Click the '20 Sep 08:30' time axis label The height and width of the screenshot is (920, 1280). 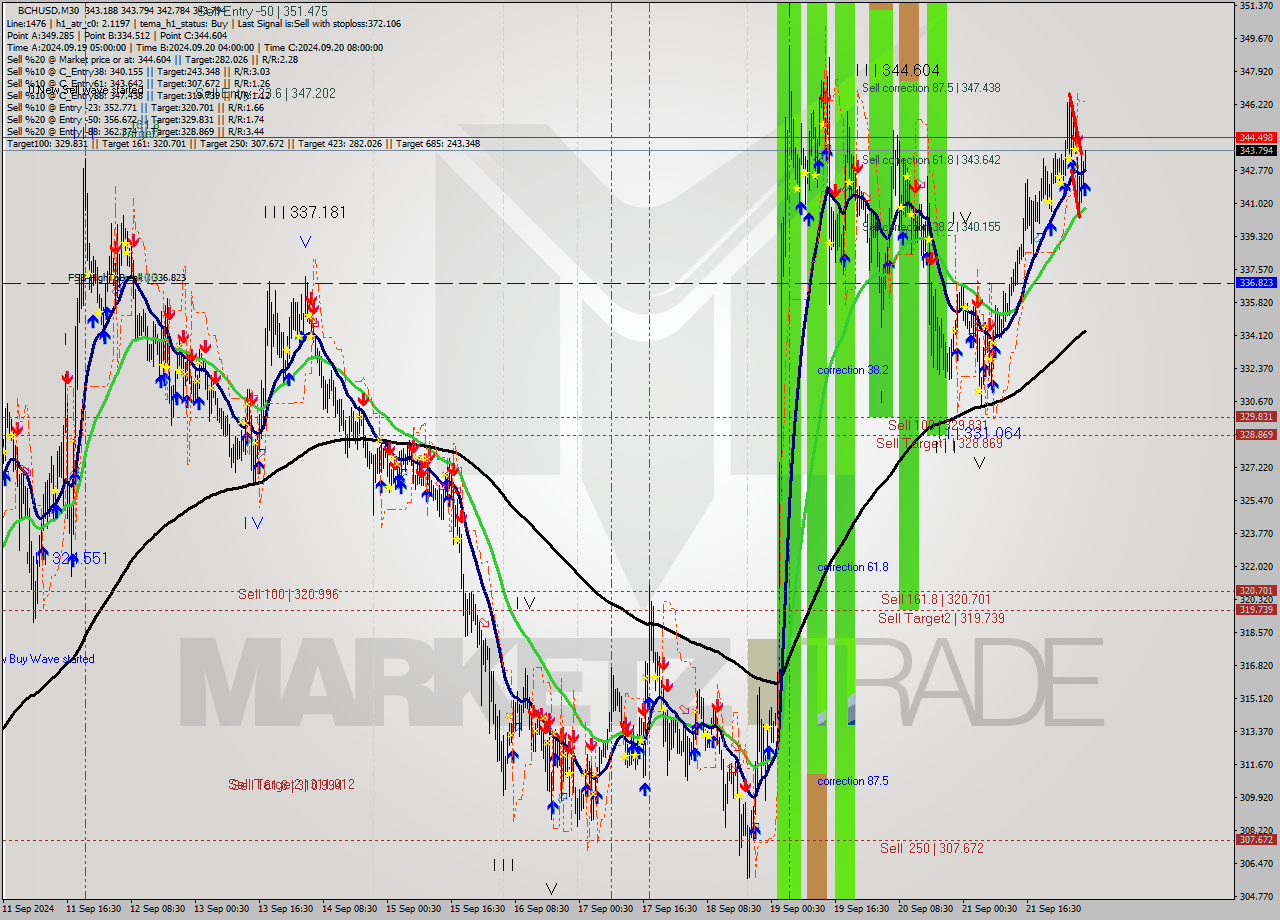click(926, 909)
